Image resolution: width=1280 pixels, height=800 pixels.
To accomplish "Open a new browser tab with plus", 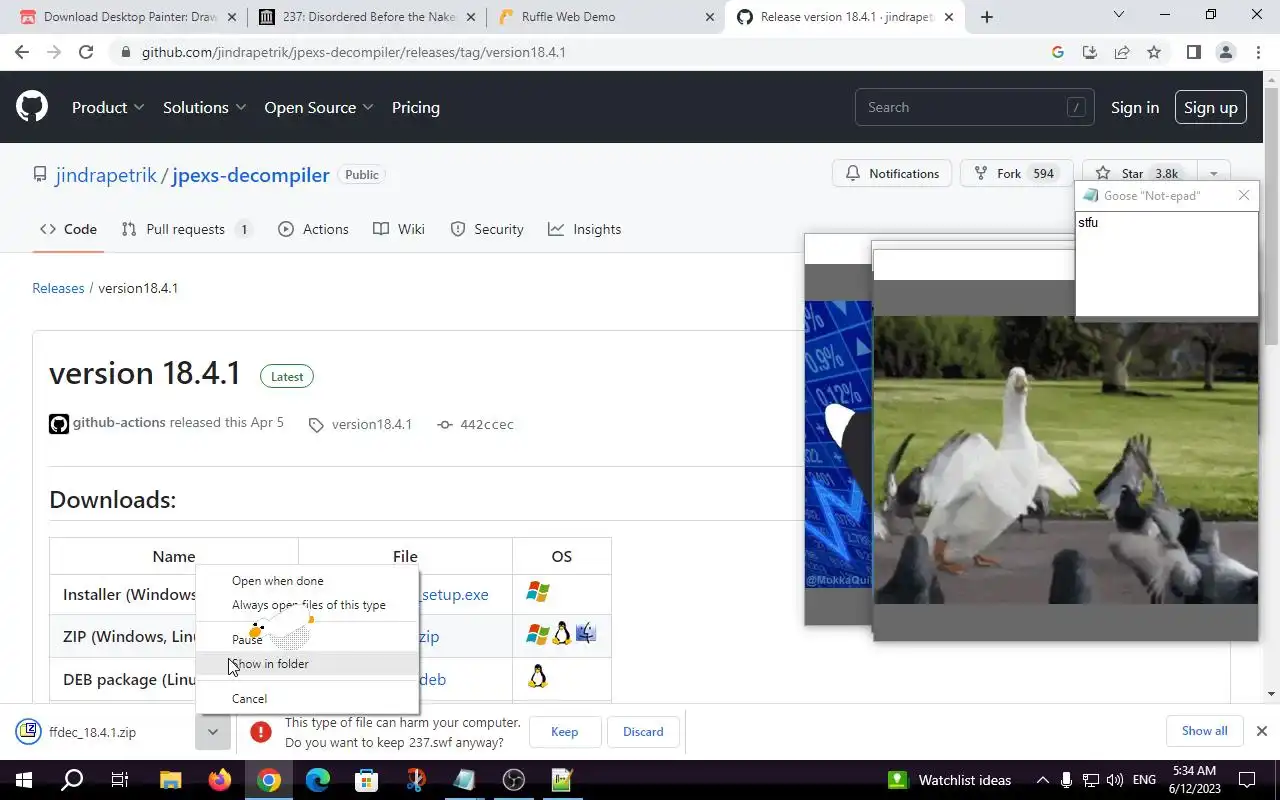I will pyautogui.click(x=987, y=17).
